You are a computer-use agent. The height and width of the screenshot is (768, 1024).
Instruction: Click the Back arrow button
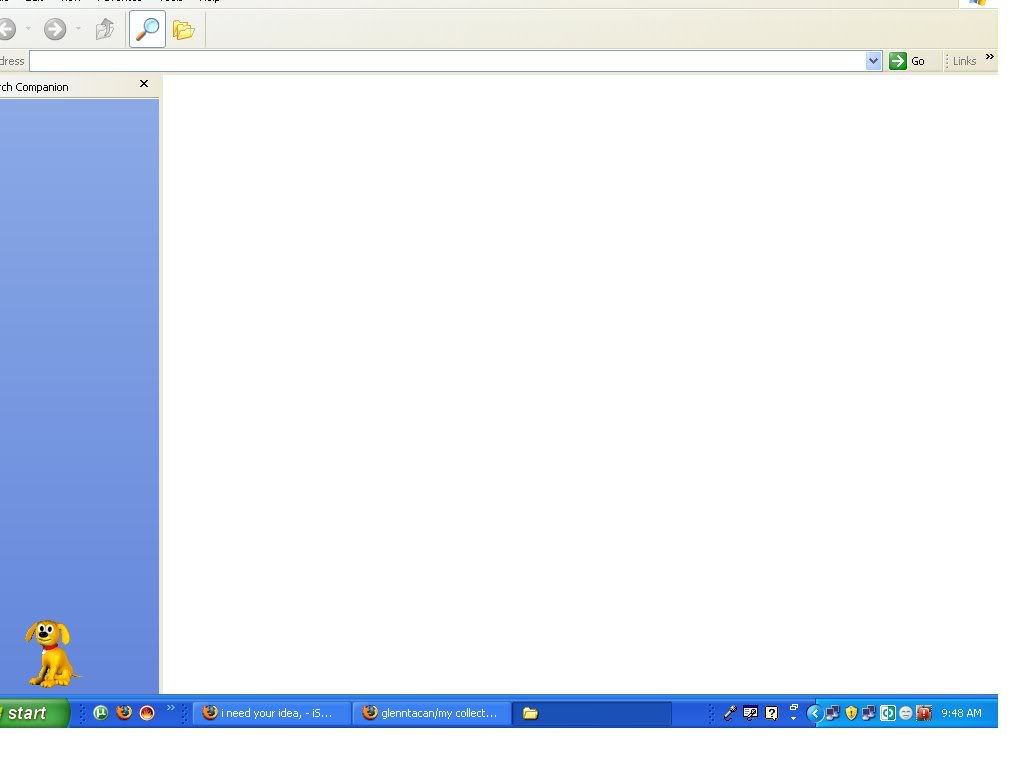7,29
